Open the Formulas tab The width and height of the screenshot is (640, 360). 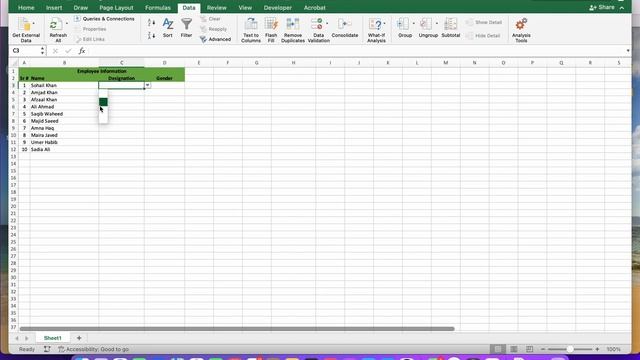tap(158, 8)
